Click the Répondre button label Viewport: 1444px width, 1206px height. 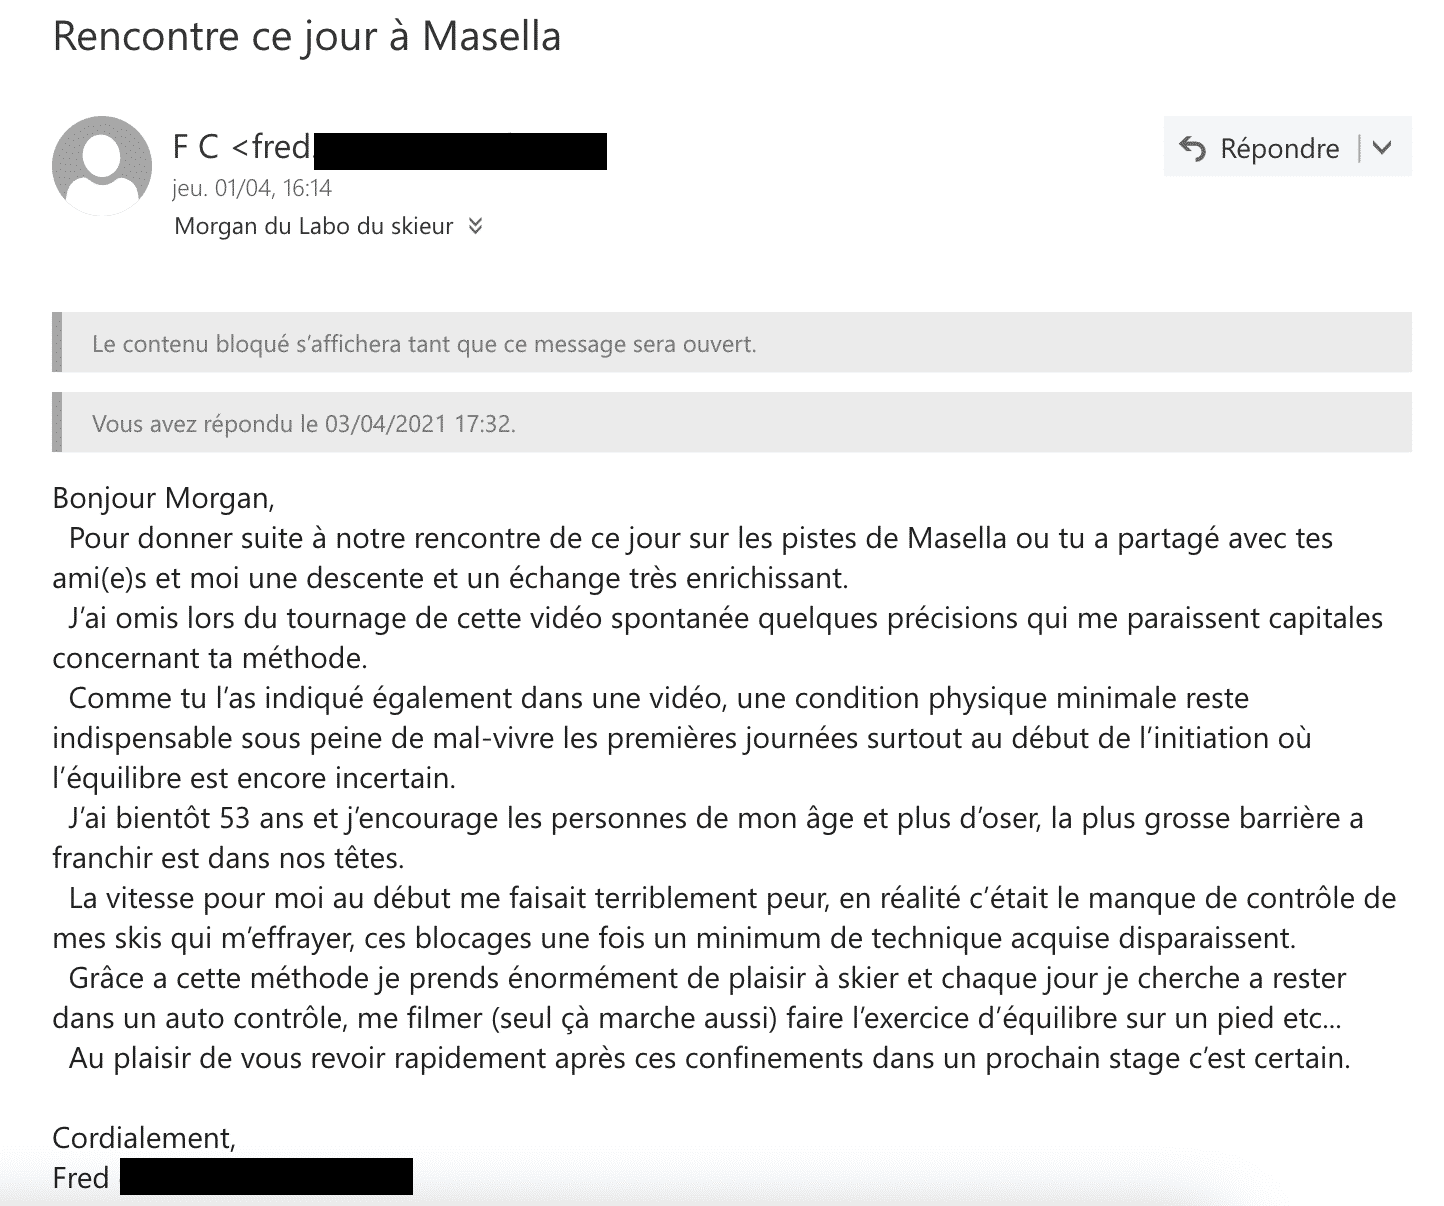(1279, 149)
